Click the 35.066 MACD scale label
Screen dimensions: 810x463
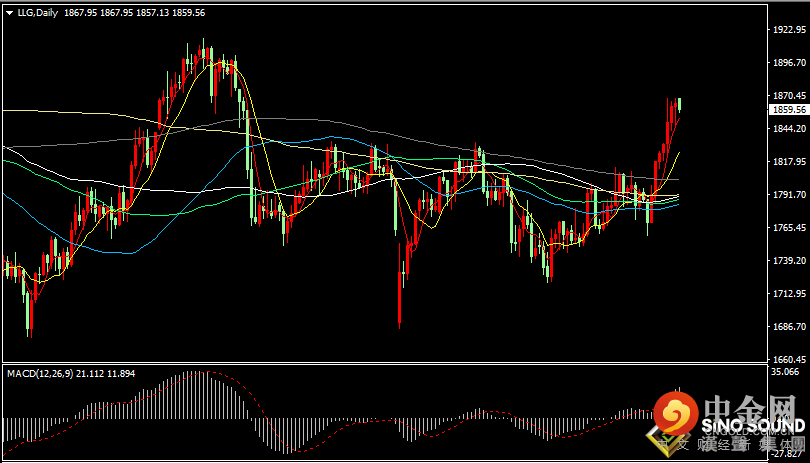coord(785,372)
